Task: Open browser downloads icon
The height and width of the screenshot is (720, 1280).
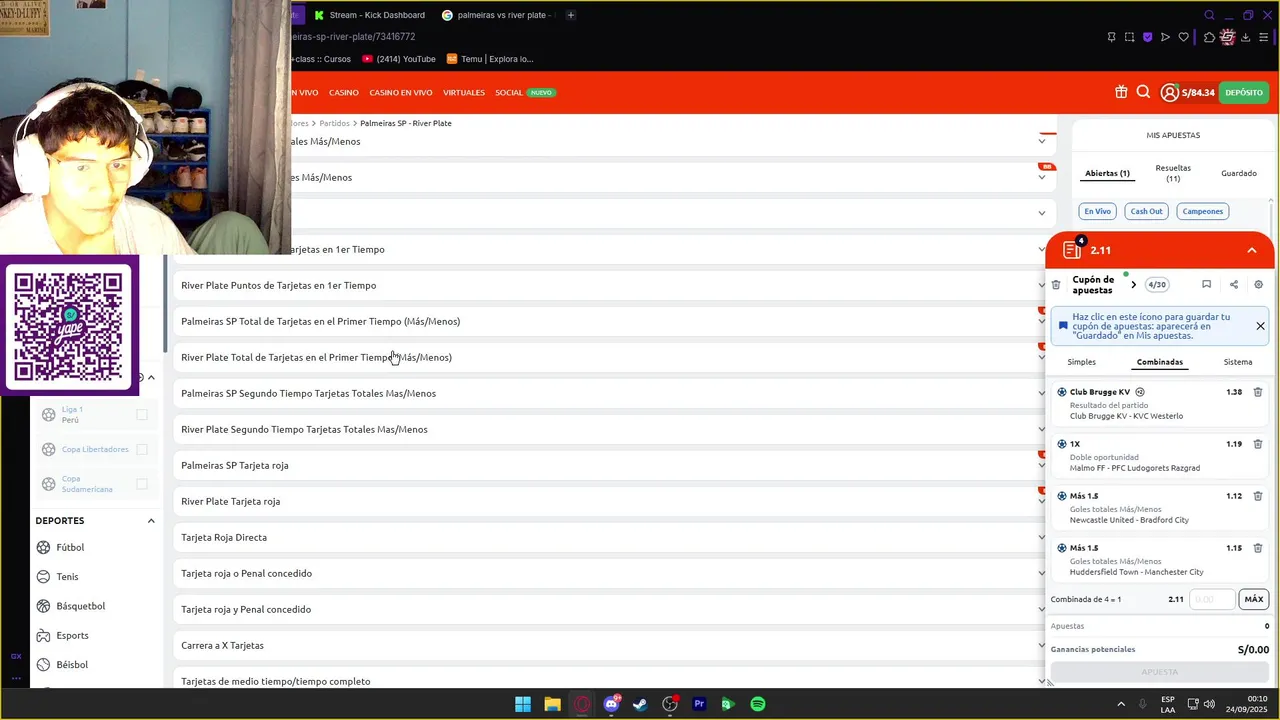Action: pos(1245,37)
